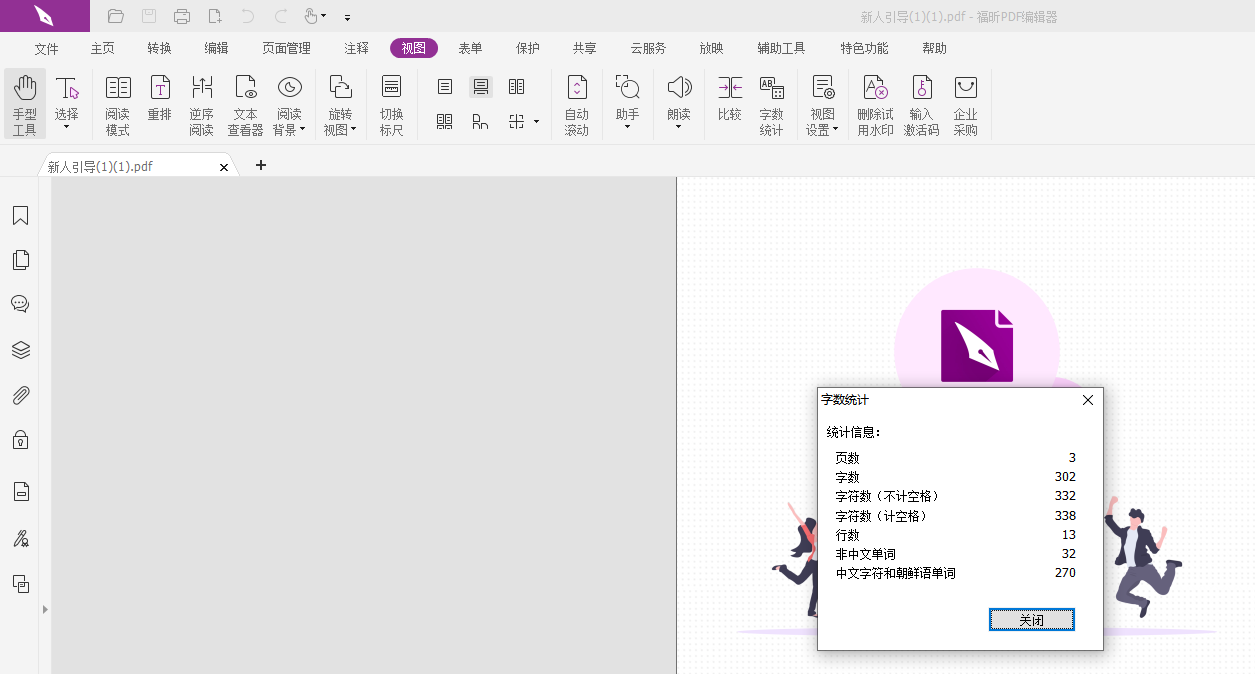Screen dimensions: 1255x674
Task: Click the reflow tool (重排)
Action: pyautogui.click(x=159, y=104)
